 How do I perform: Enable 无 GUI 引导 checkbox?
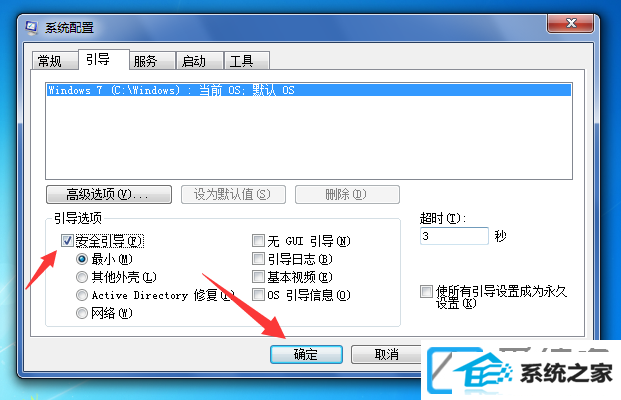click(x=258, y=240)
